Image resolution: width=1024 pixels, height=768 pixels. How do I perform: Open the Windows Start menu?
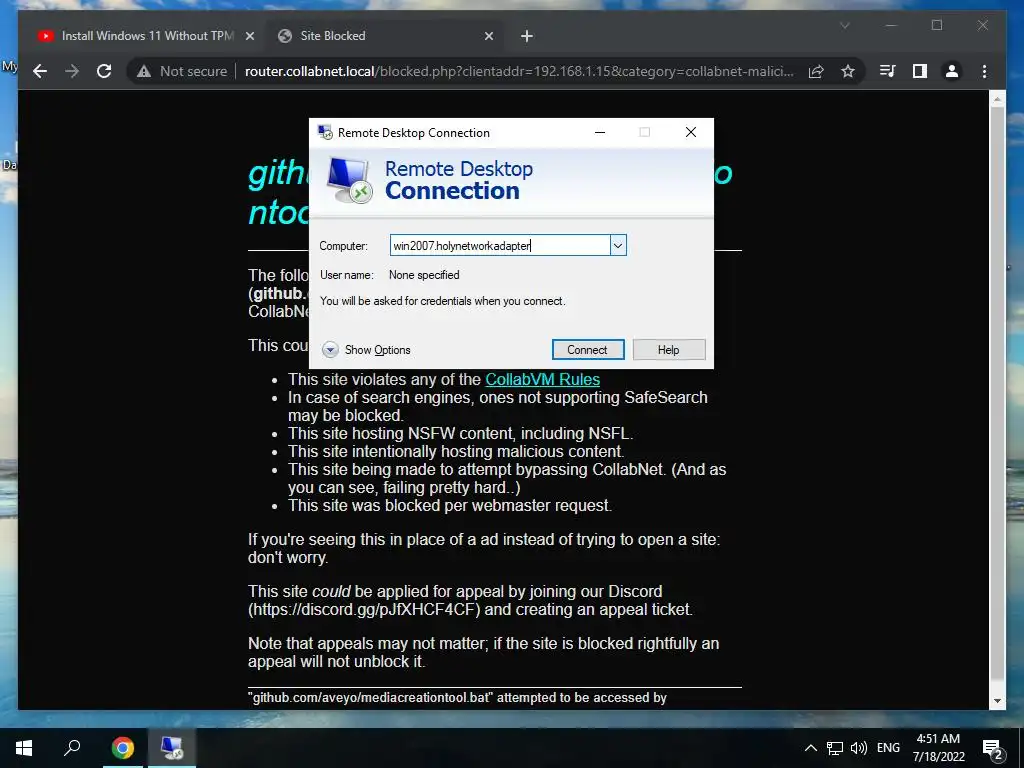24,748
